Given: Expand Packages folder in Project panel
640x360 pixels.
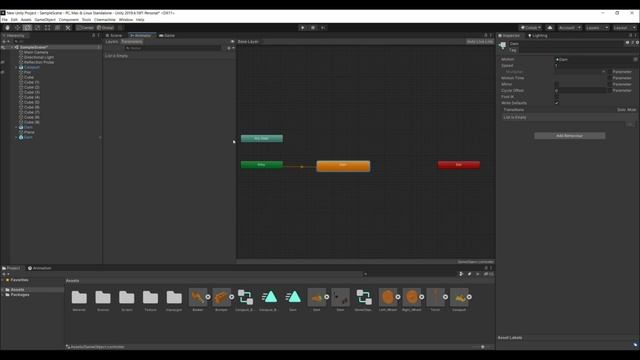Looking at the screenshot, I should click(x=3, y=295).
